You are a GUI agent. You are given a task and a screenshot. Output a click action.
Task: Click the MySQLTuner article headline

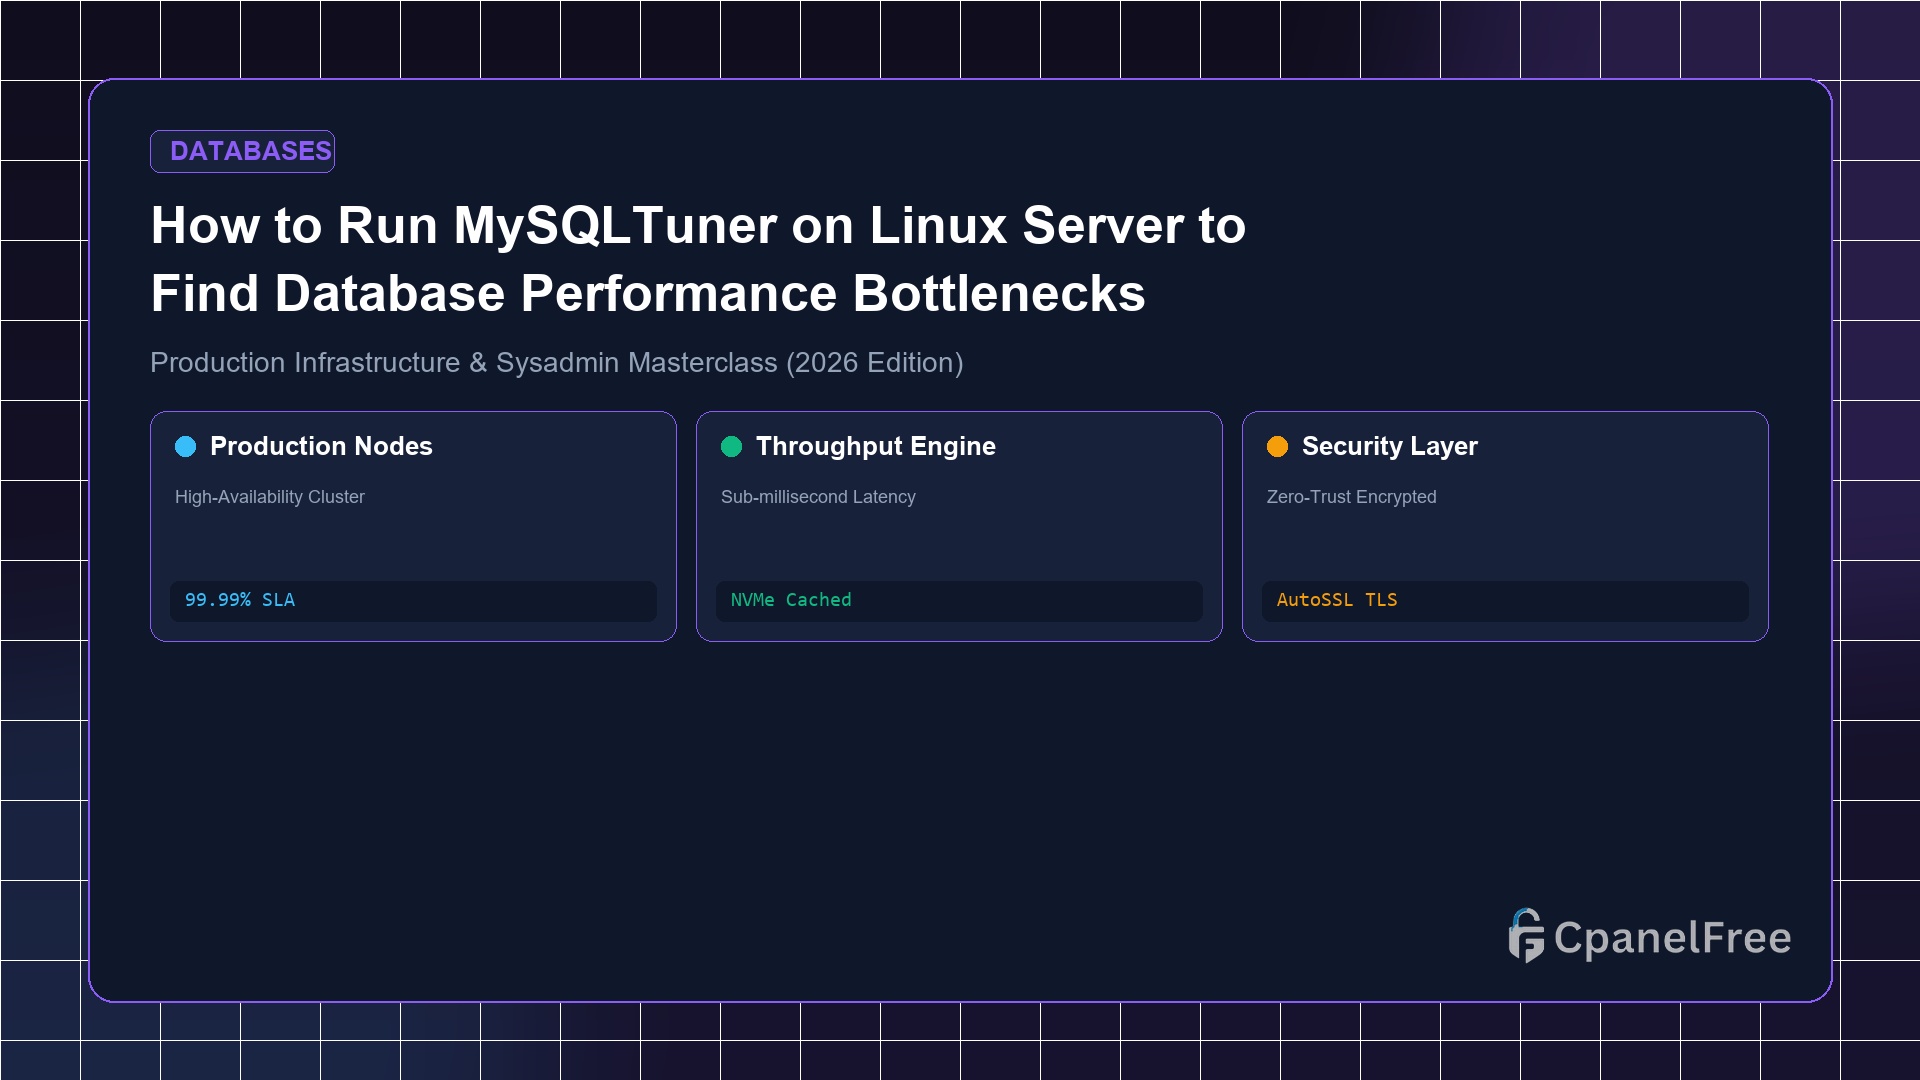click(x=698, y=259)
